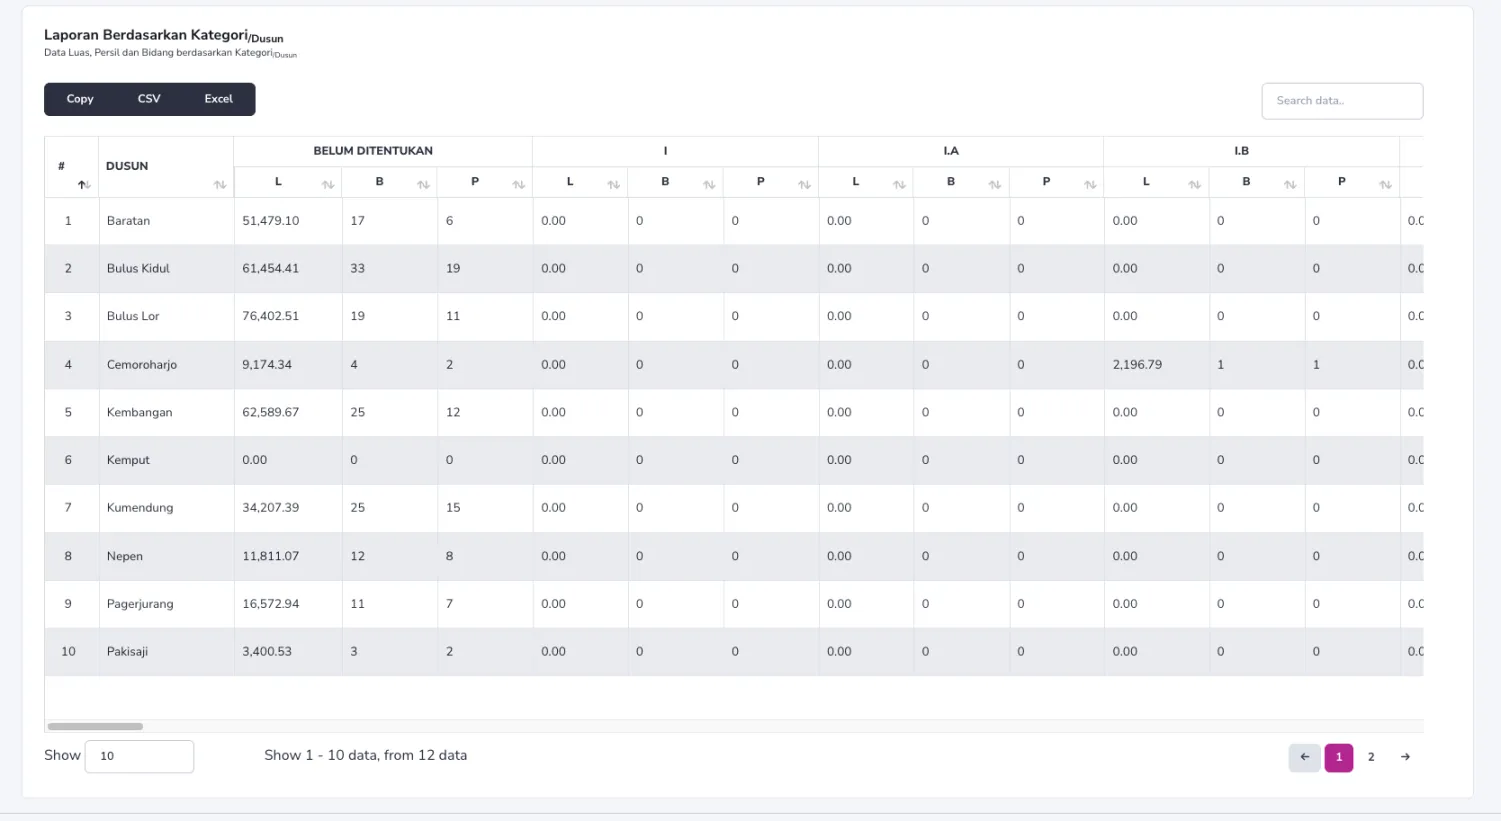Image resolution: width=1501 pixels, height=821 pixels.
Task: Click the Baratan dusun cell
Action: pyautogui.click(x=129, y=221)
